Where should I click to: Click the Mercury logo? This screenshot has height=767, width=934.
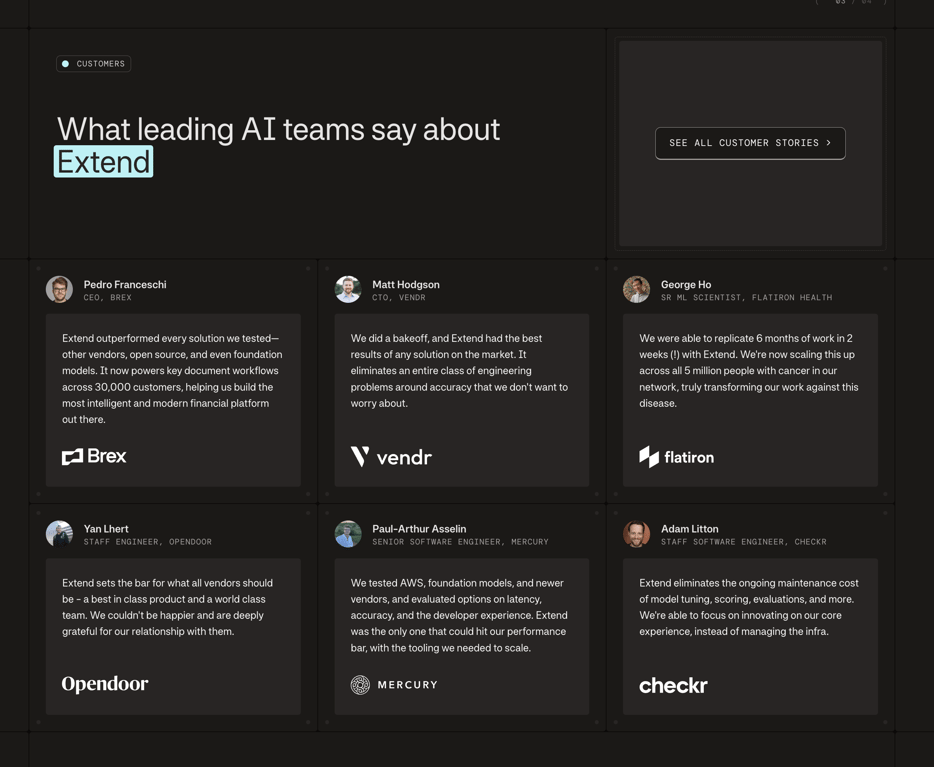[394, 685]
